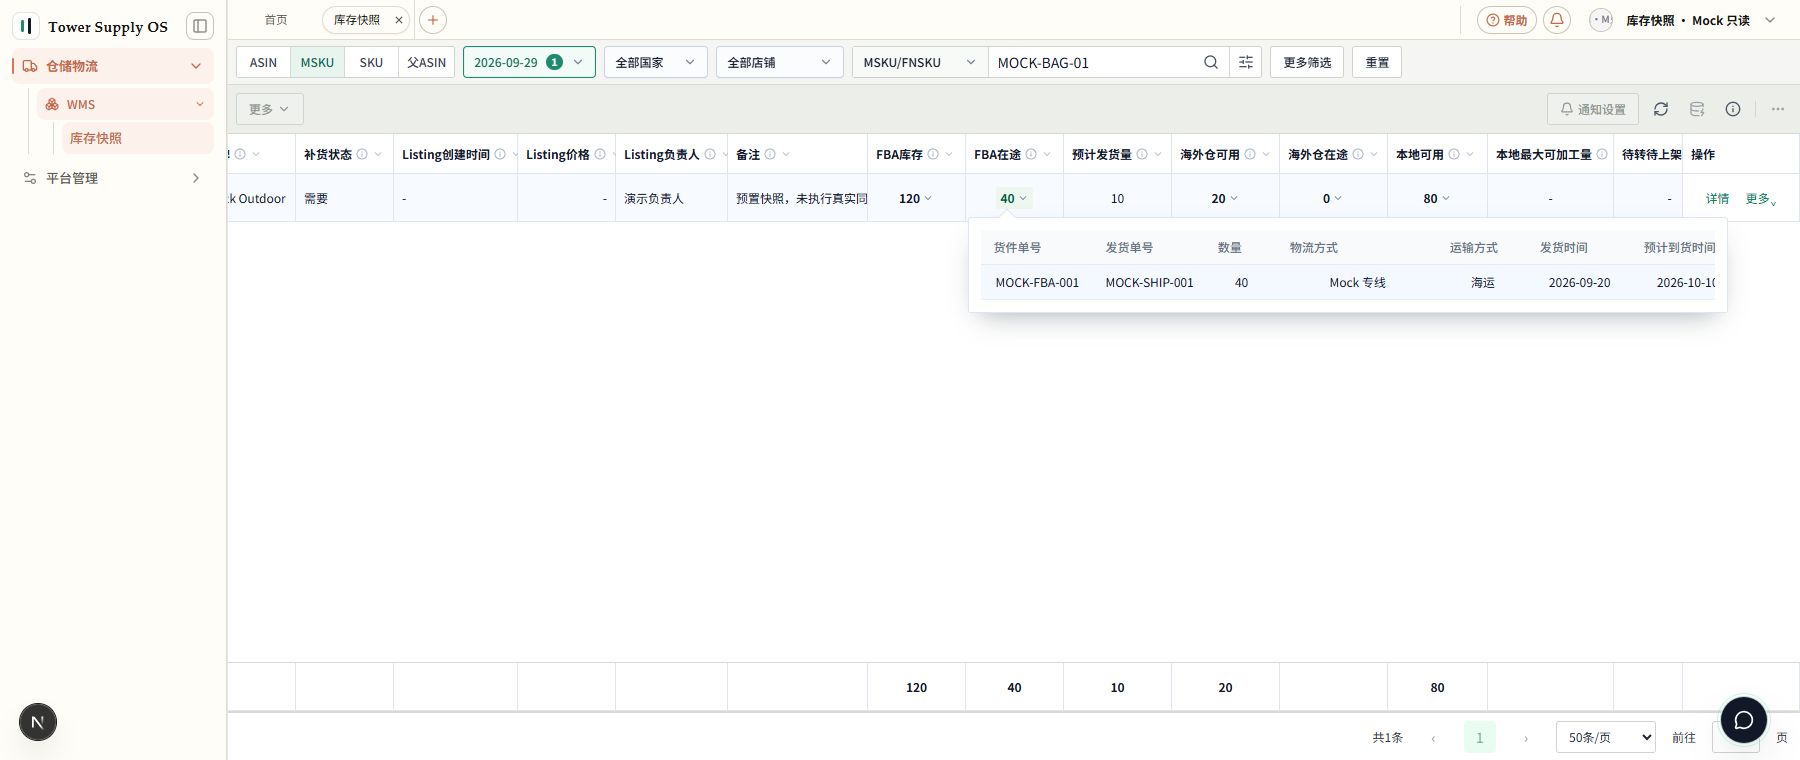Image resolution: width=1800 pixels, height=760 pixels.
Task: Show info tooltip for 补货状态 column
Action: [x=362, y=154]
